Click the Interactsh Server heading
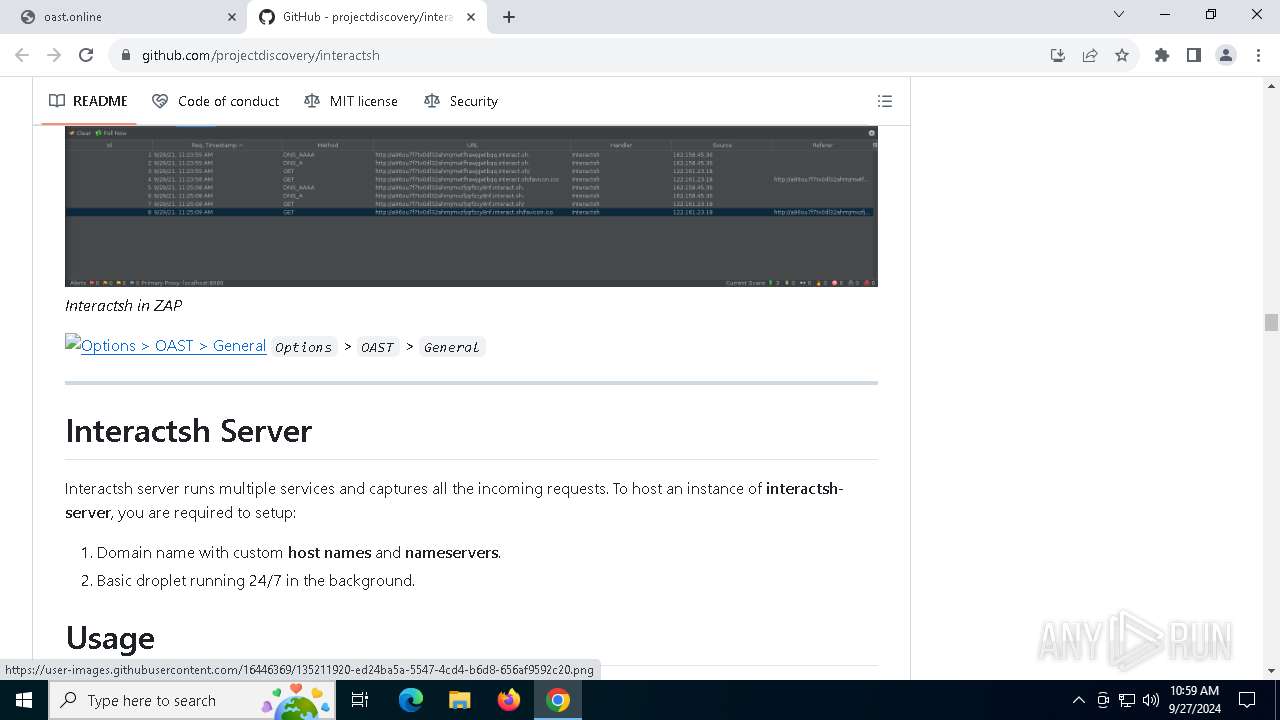Image resolution: width=1280 pixels, height=720 pixels. 189,431
